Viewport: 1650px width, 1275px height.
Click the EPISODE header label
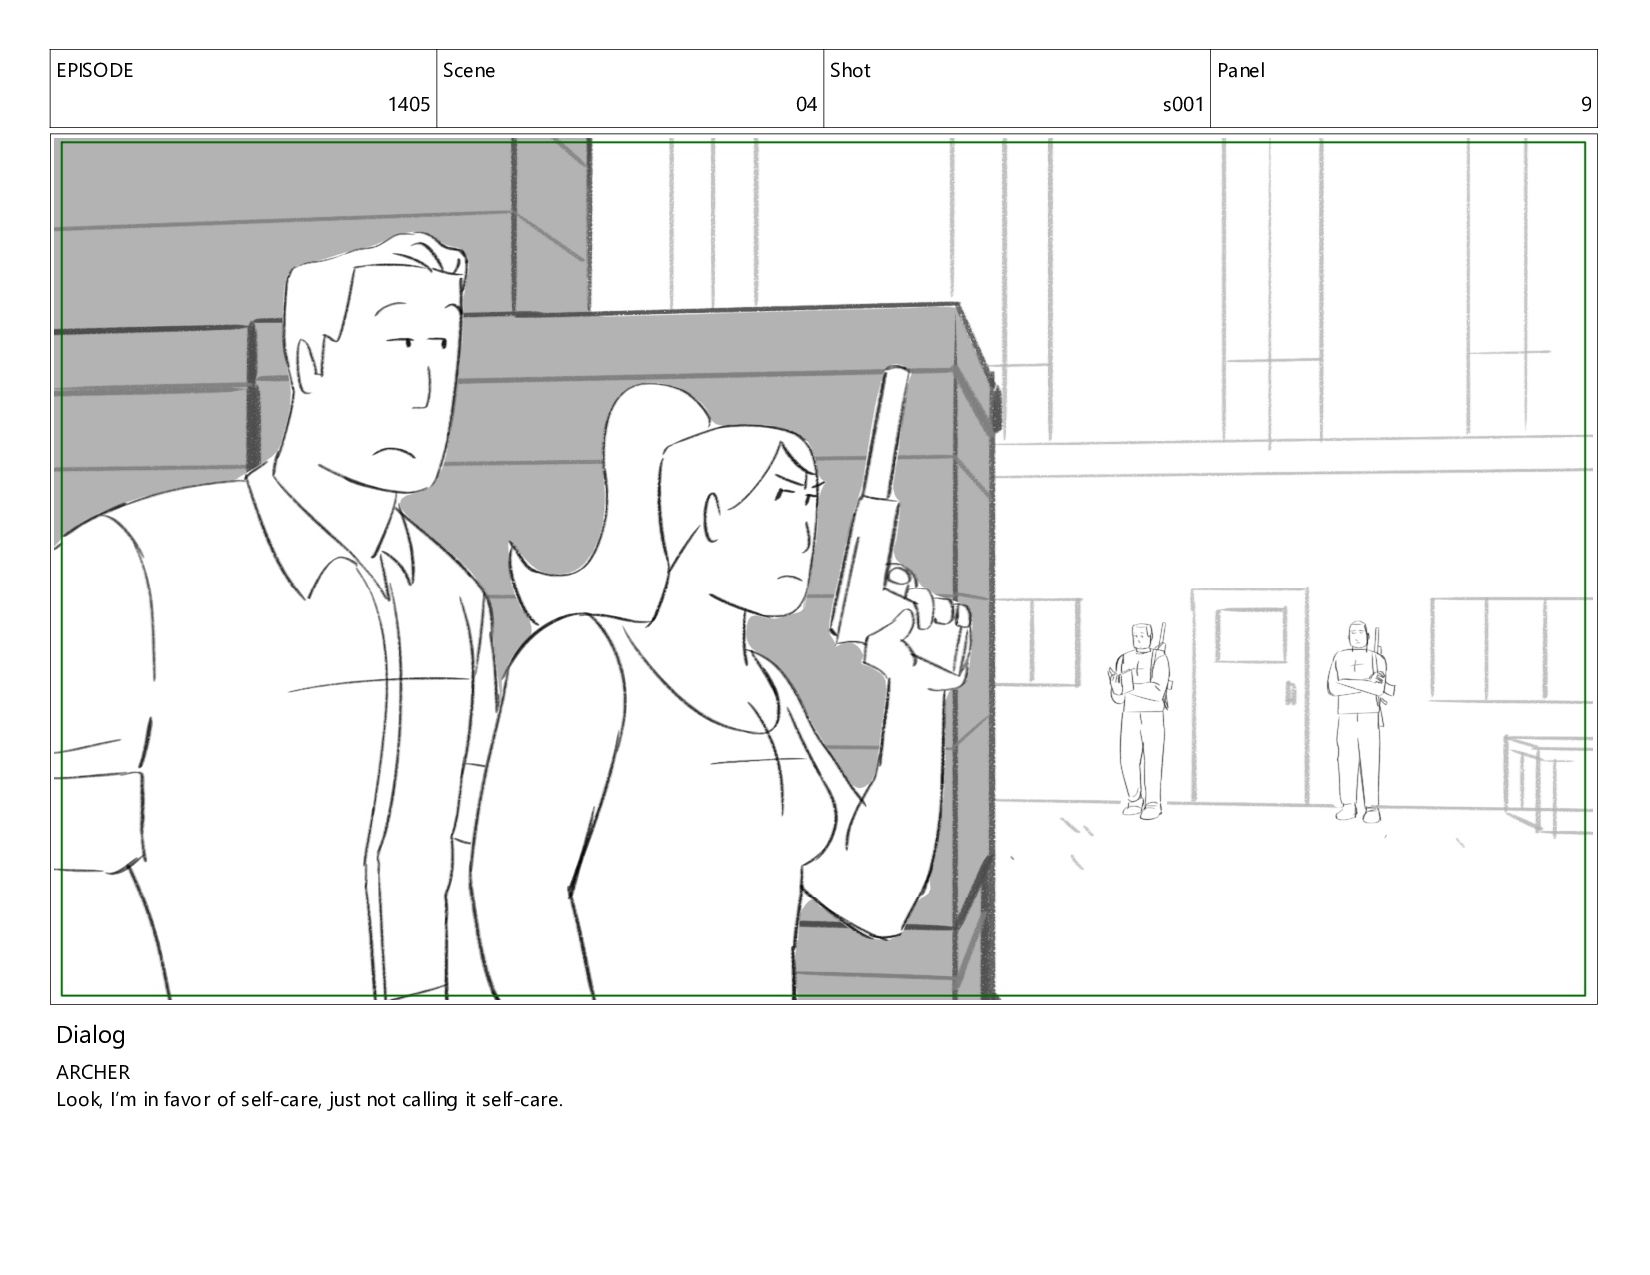(x=95, y=71)
